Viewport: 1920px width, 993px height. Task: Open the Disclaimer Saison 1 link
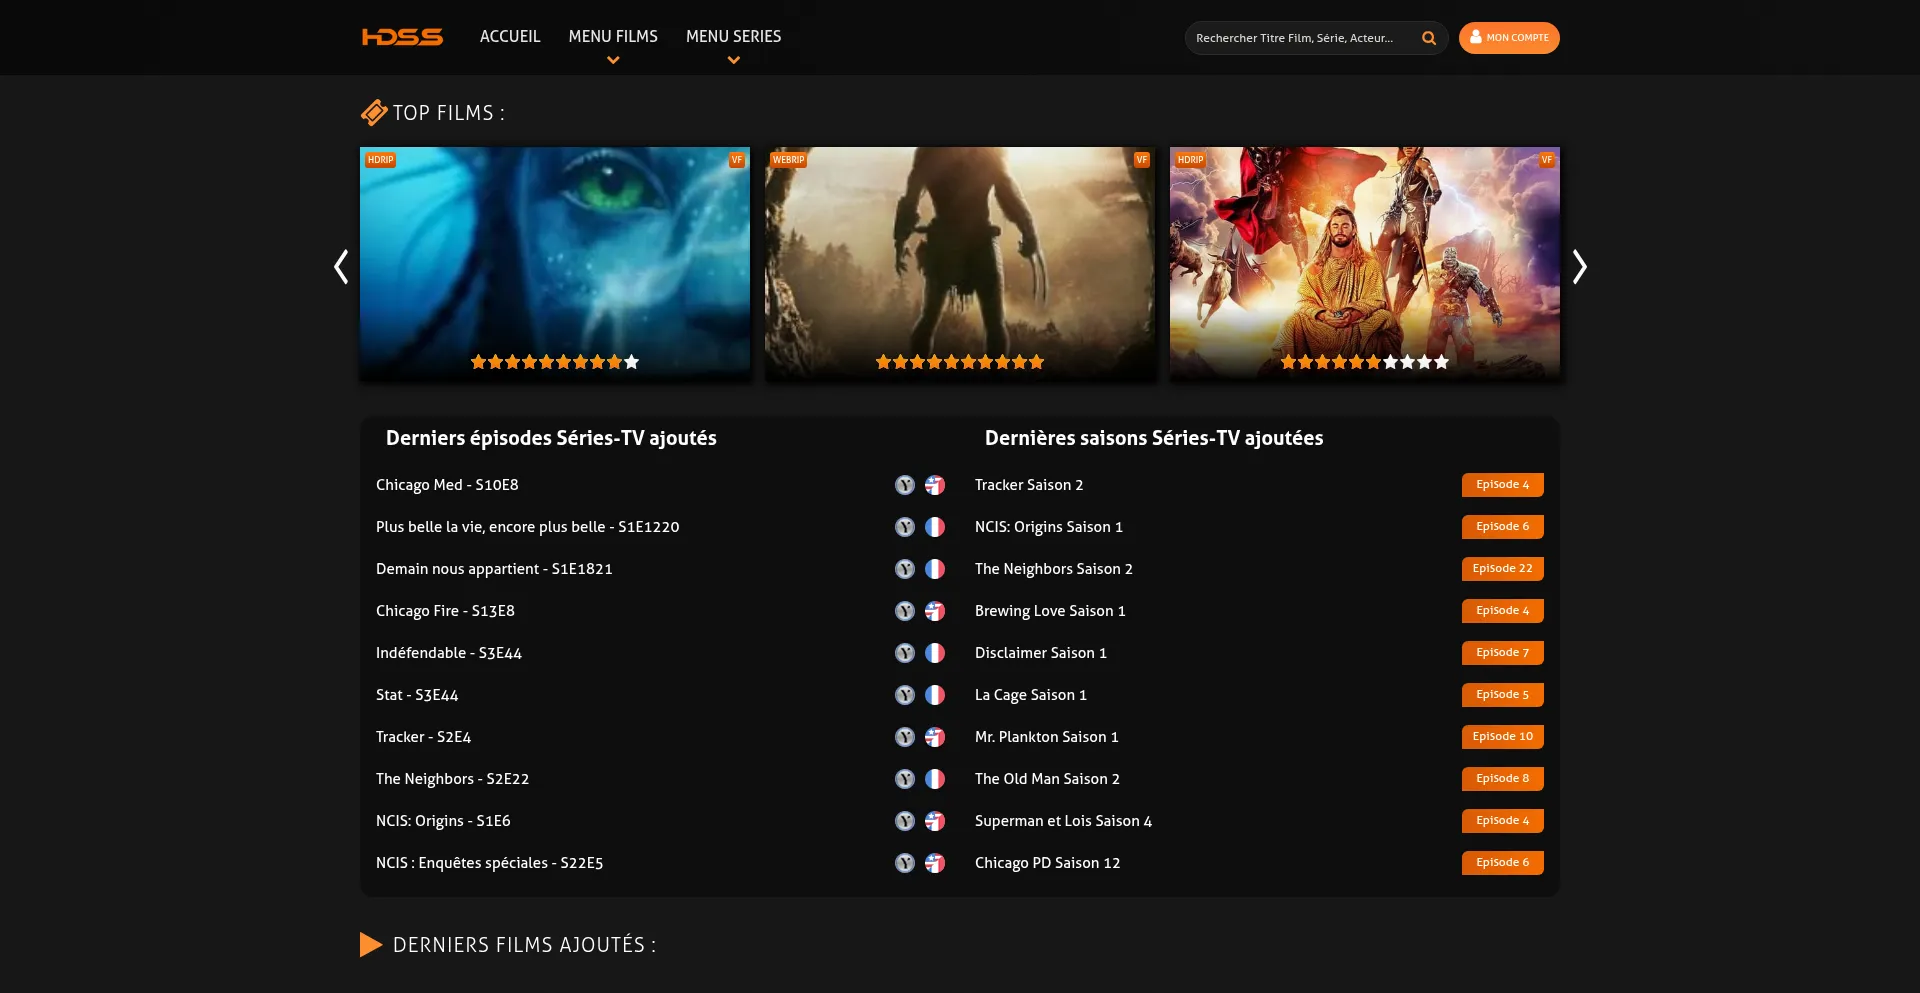[1040, 653]
